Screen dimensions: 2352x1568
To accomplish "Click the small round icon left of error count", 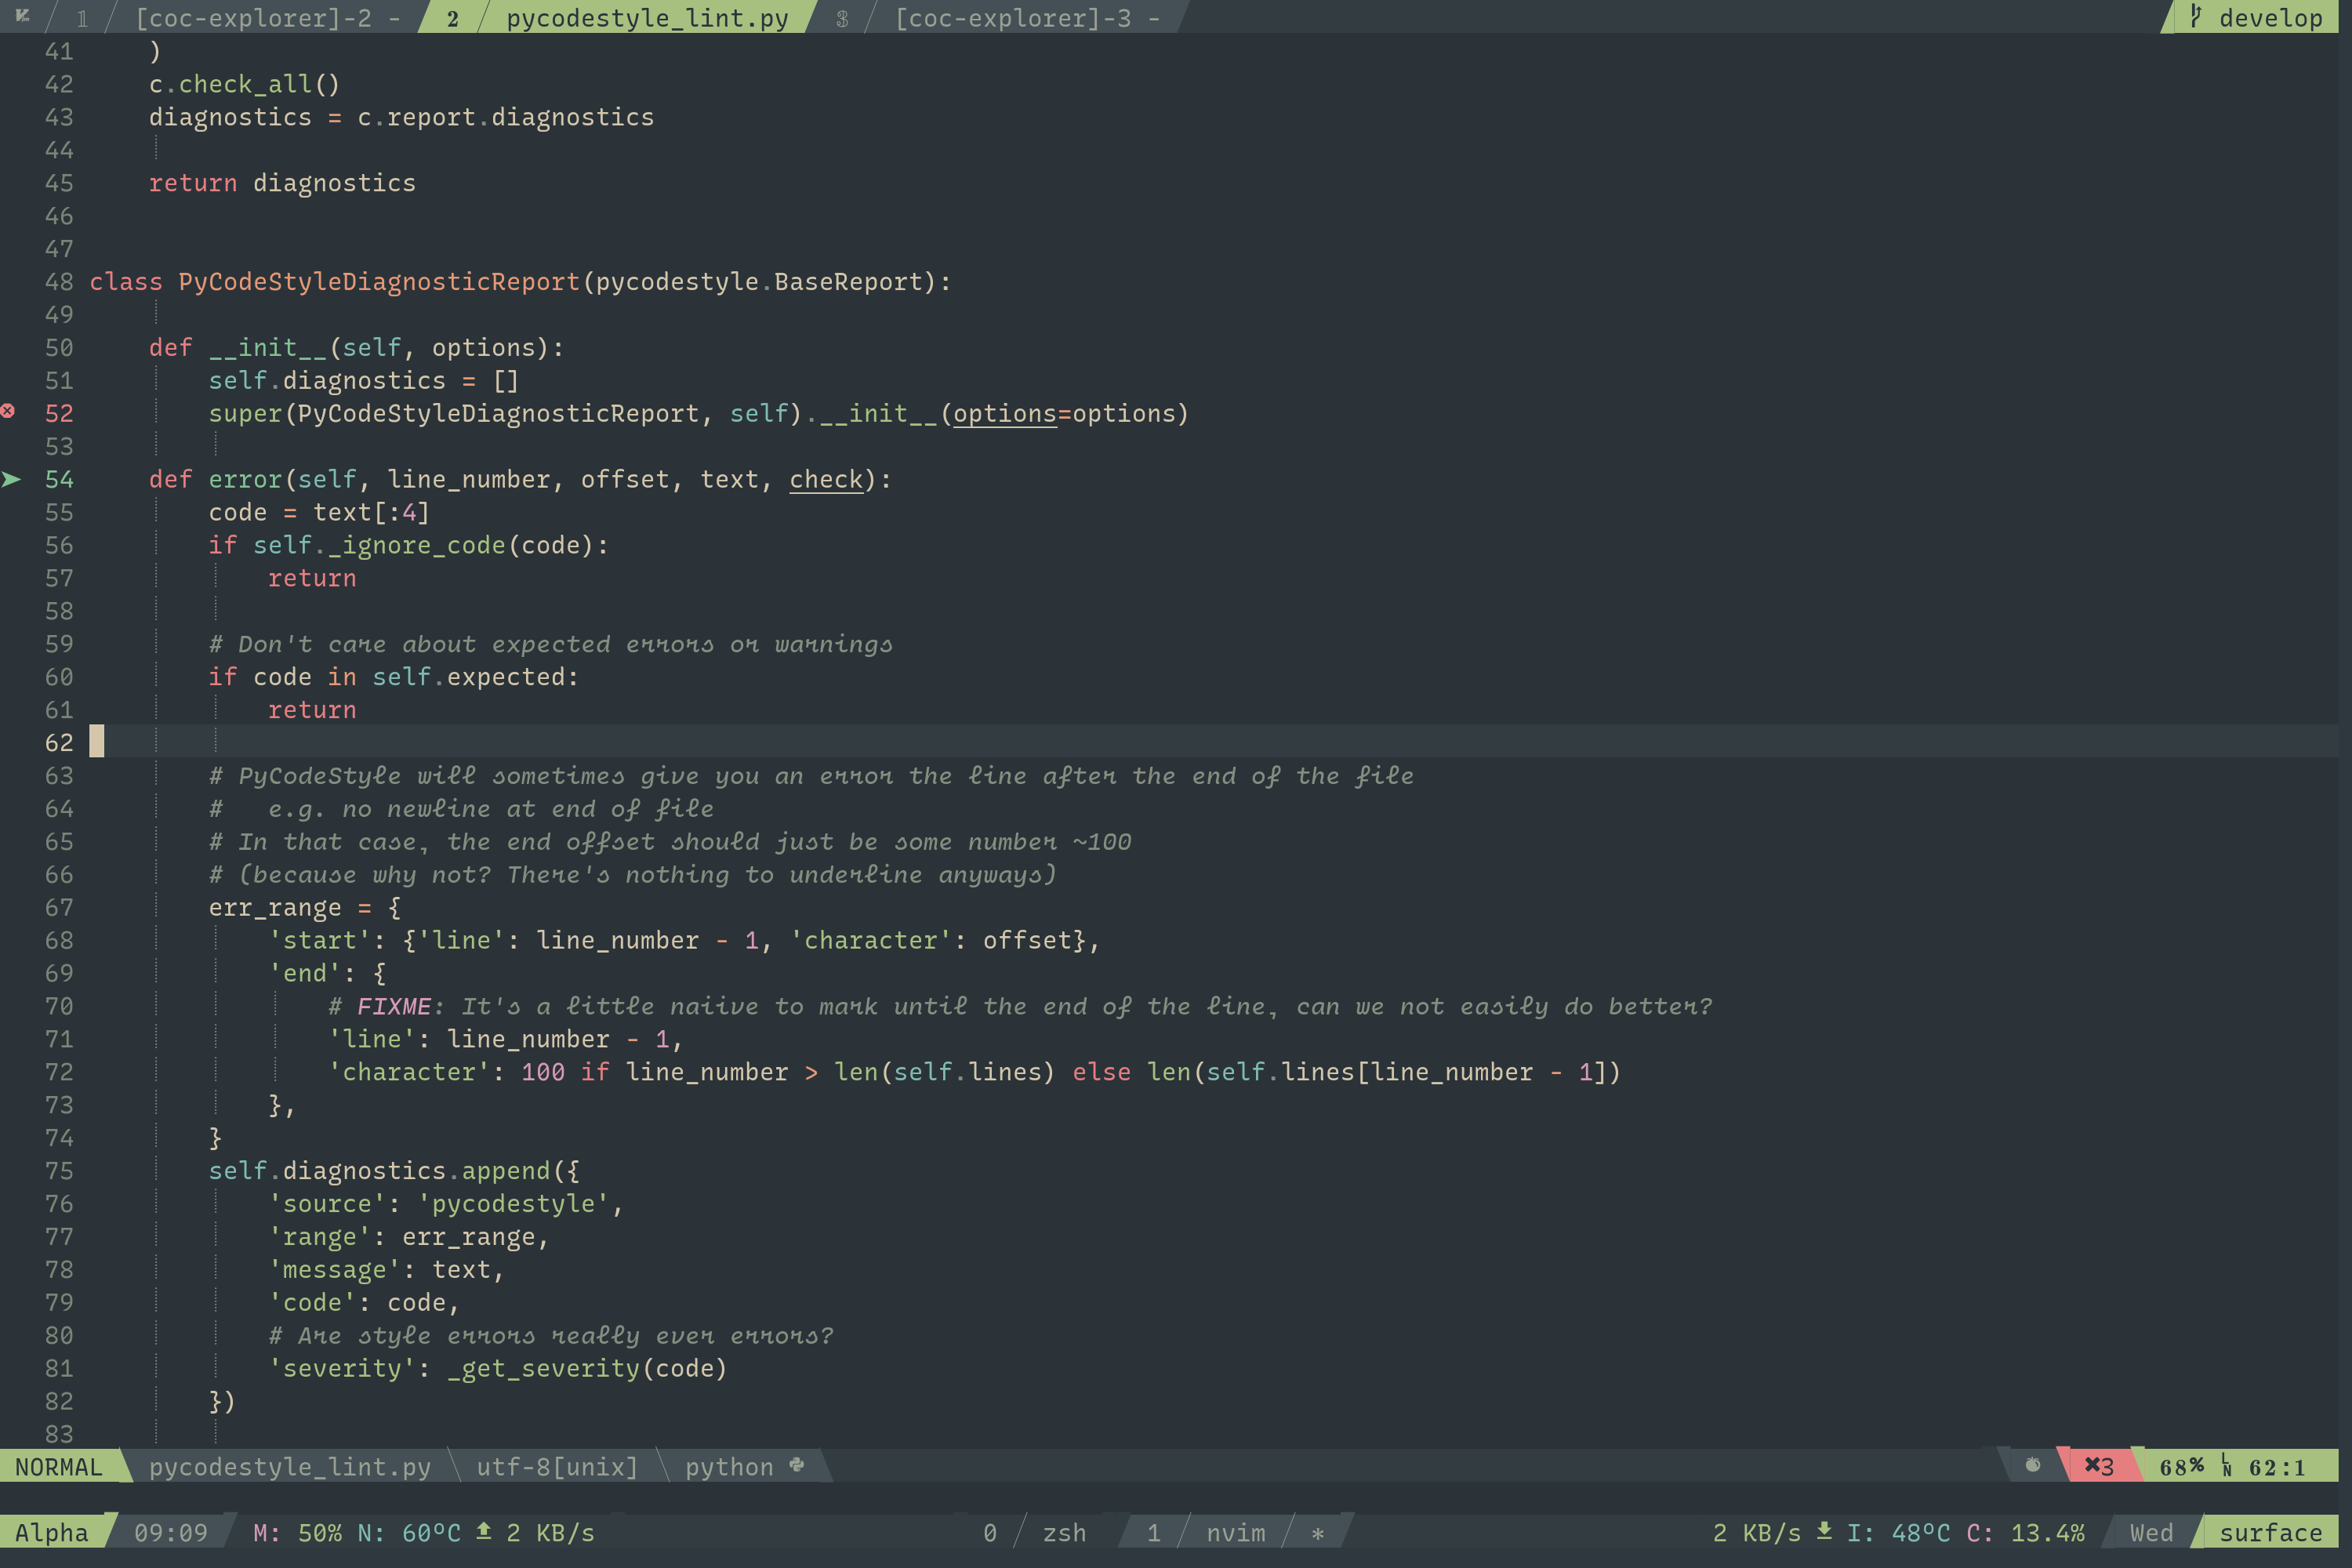I will pyautogui.click(x=2033, y=1465).
